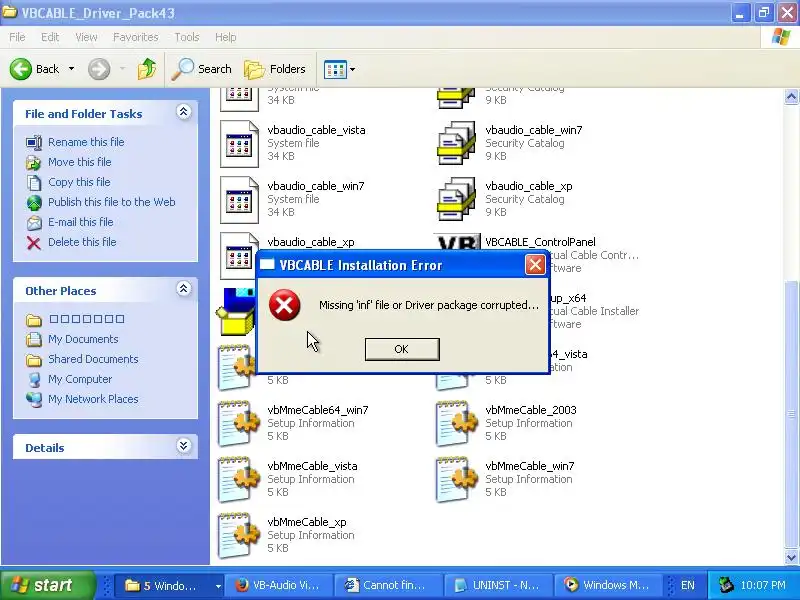Viewport: 800px width, 600px height.
Task: Click Rename this file
Action: tap(86, 142)
